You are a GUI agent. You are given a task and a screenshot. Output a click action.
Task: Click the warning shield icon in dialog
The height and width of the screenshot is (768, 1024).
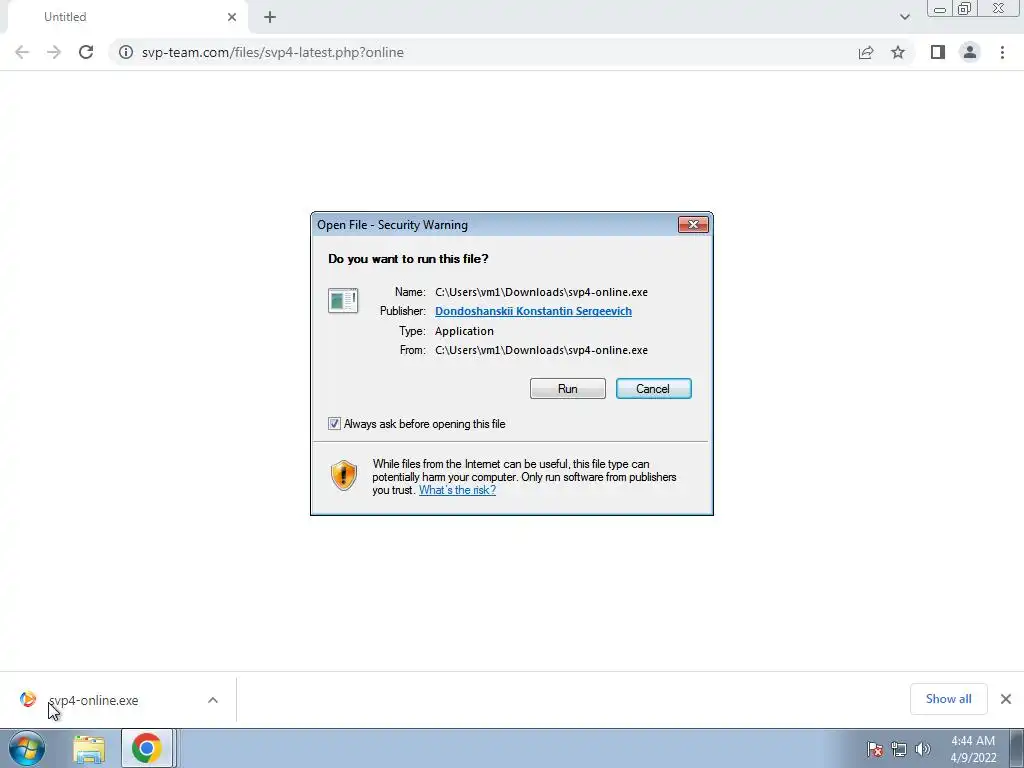click(x=344, y=475)
